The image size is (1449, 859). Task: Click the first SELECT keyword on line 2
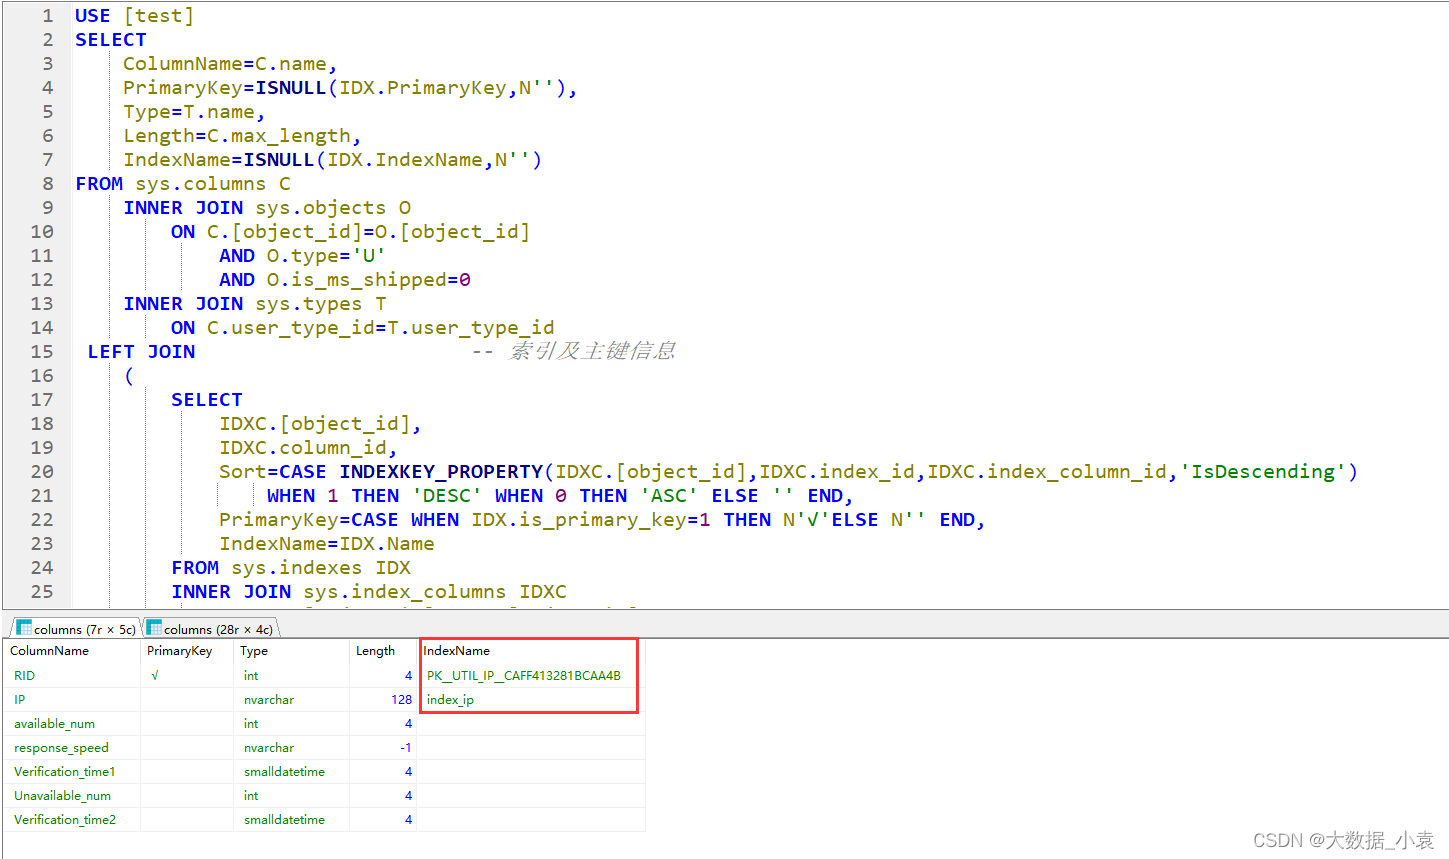pos(111,40)
